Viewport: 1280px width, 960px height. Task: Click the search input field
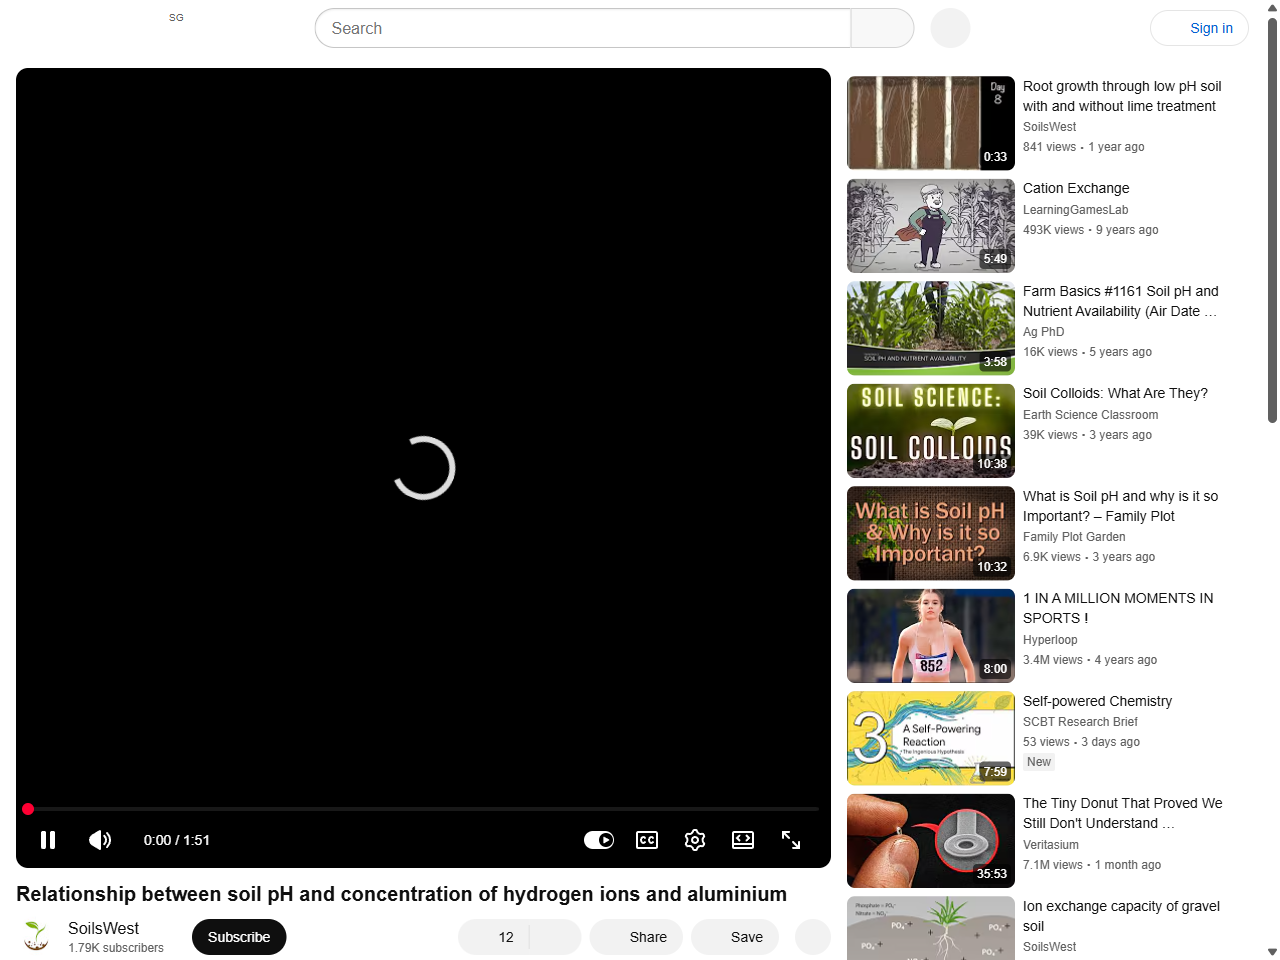pyautogui.click(x=583, y=28)
